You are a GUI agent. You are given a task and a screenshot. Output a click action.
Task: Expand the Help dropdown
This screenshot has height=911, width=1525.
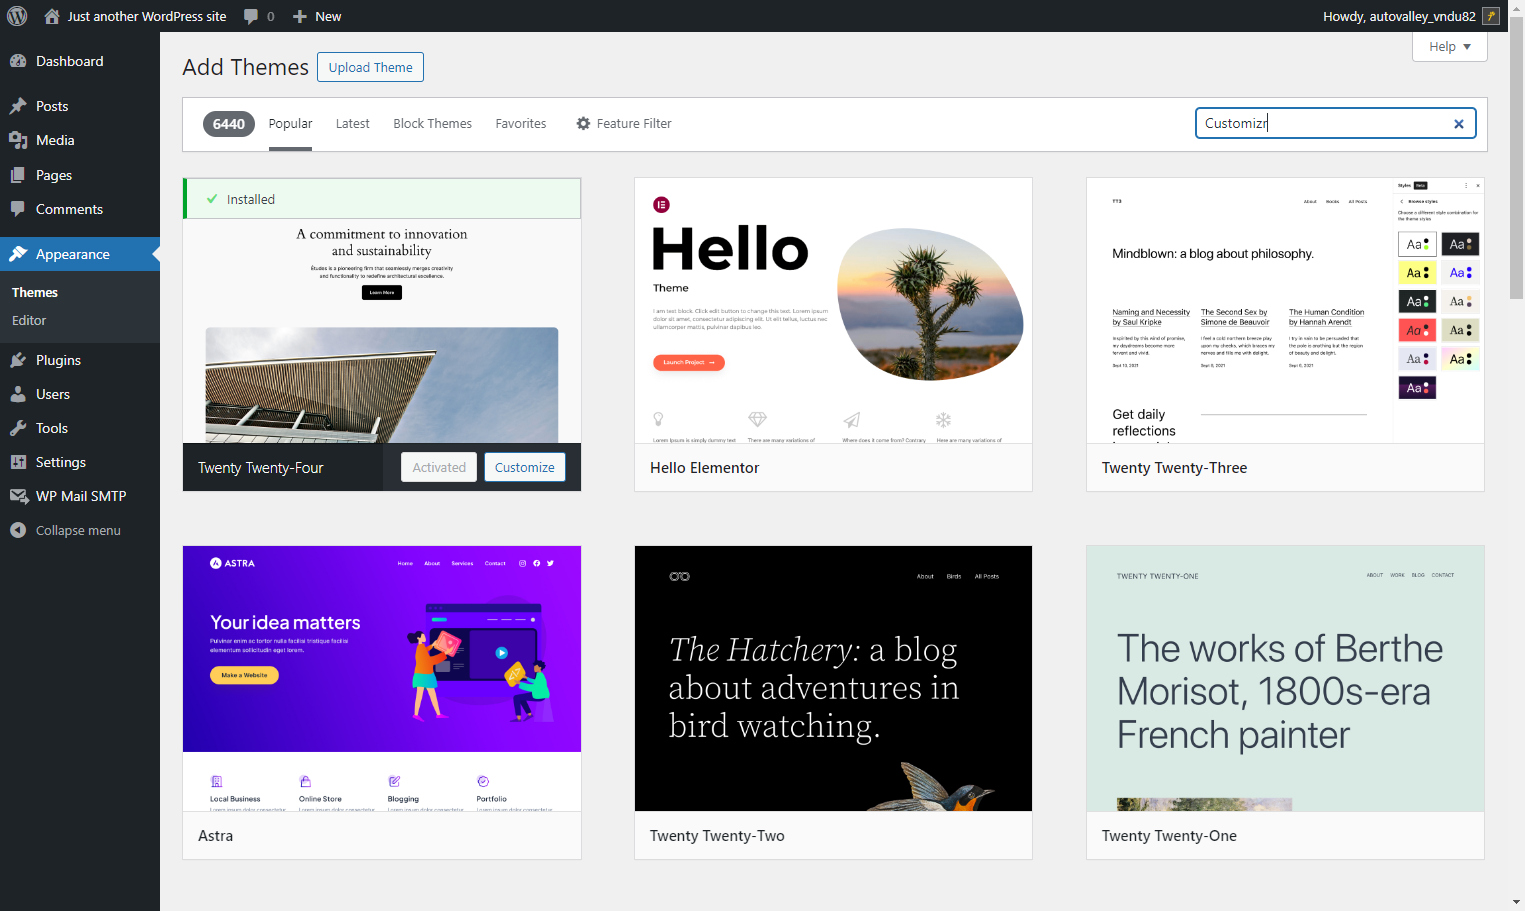tap(1449, 47)
